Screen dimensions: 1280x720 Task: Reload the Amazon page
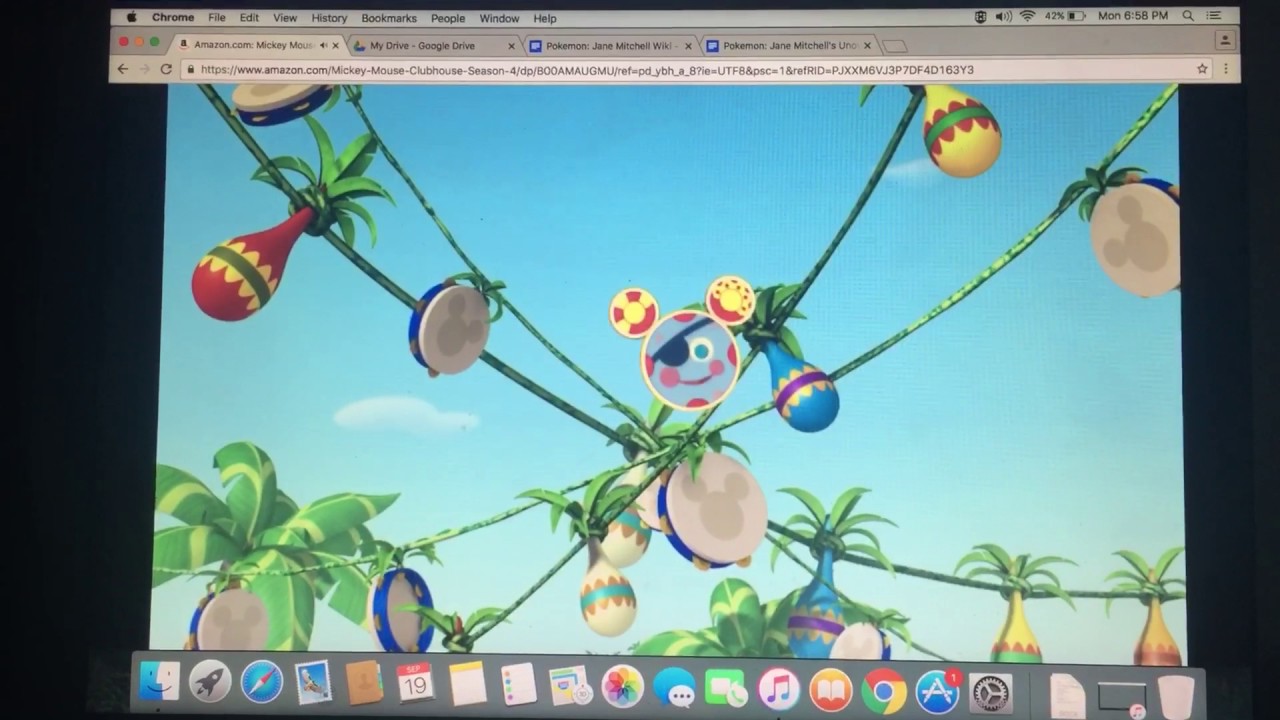[167, 69]
